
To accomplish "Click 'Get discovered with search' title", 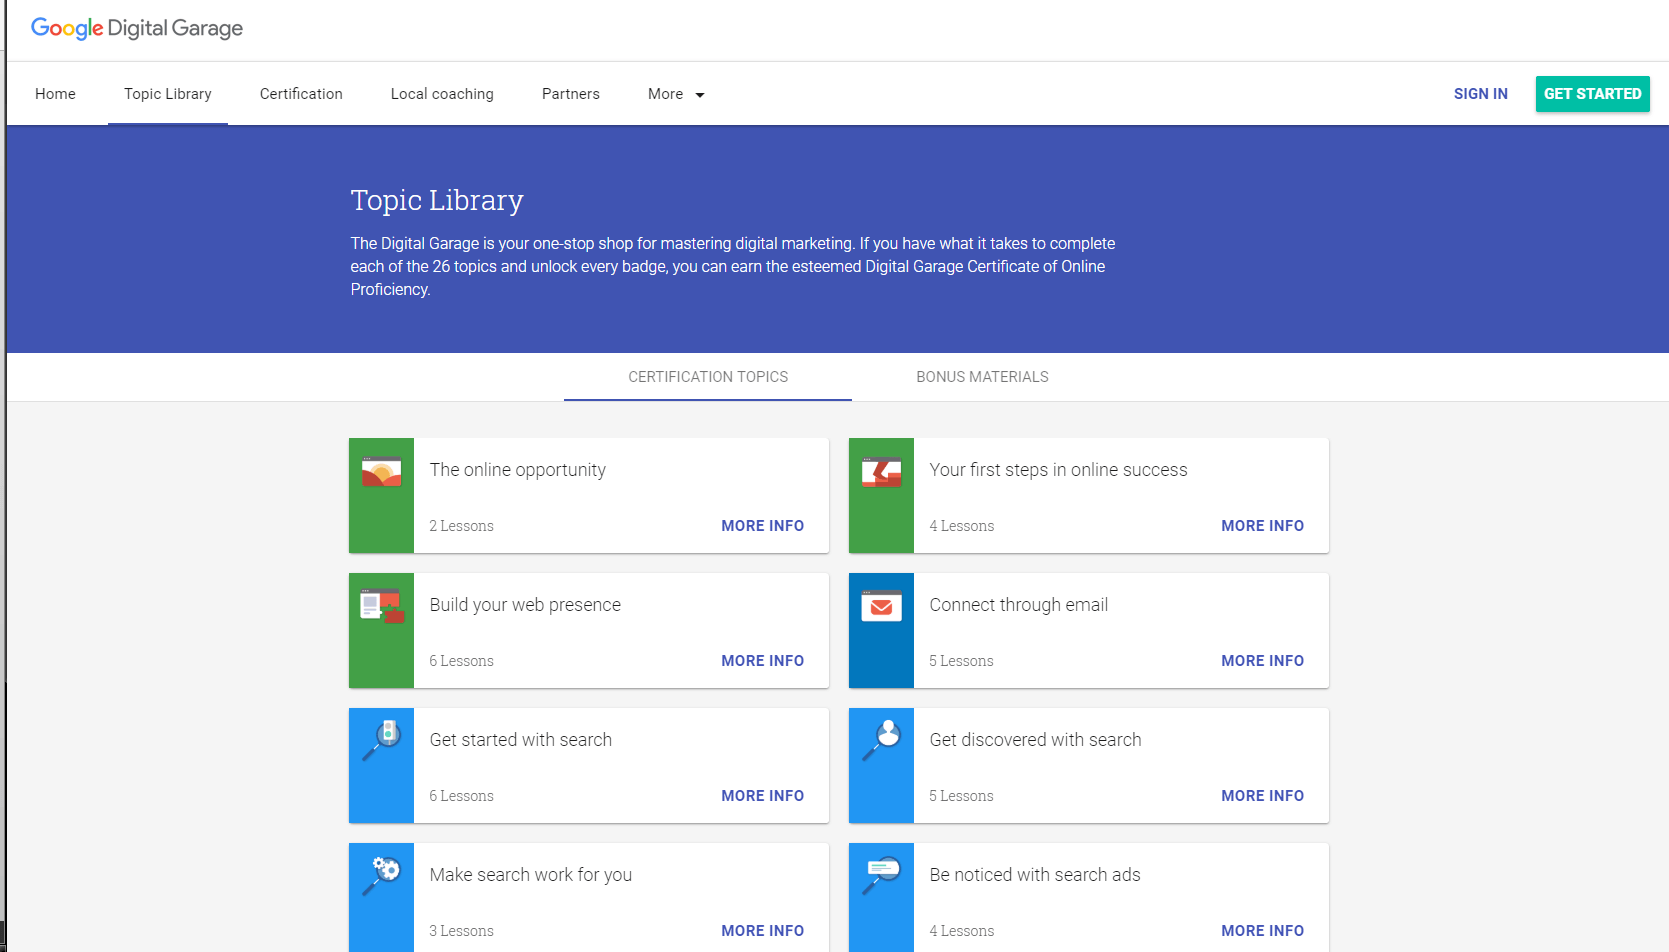I will 1035,740.
